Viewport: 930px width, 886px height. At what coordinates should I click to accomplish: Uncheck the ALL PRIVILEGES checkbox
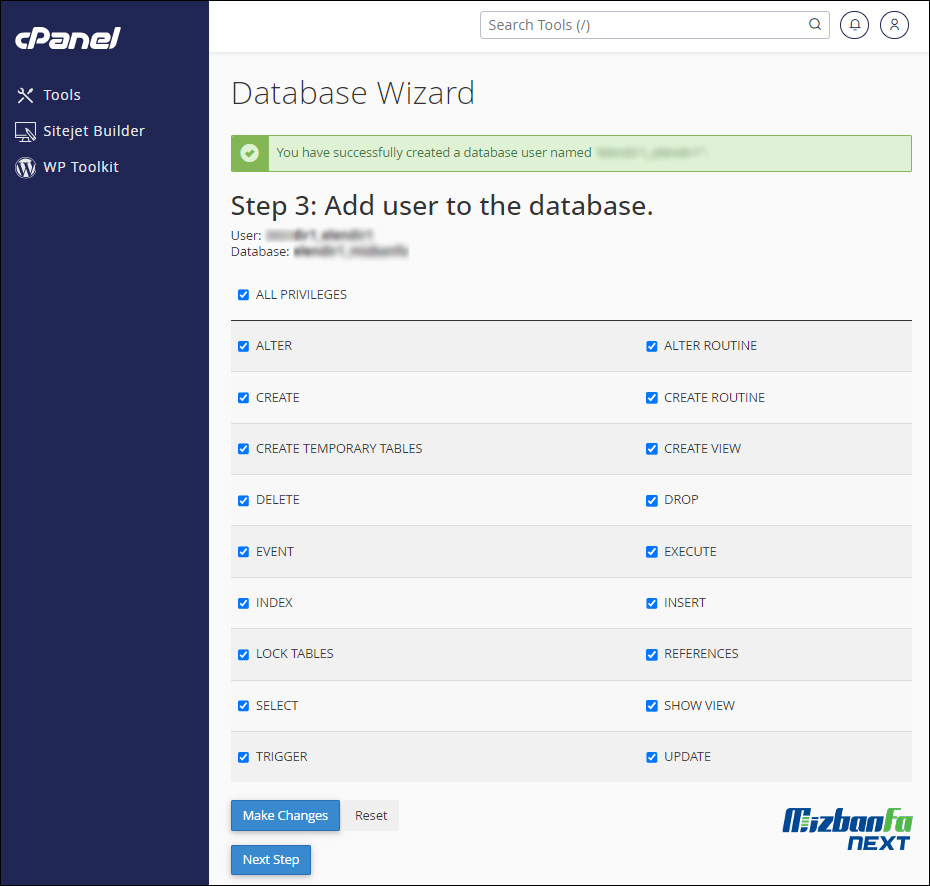click(243, 295)
